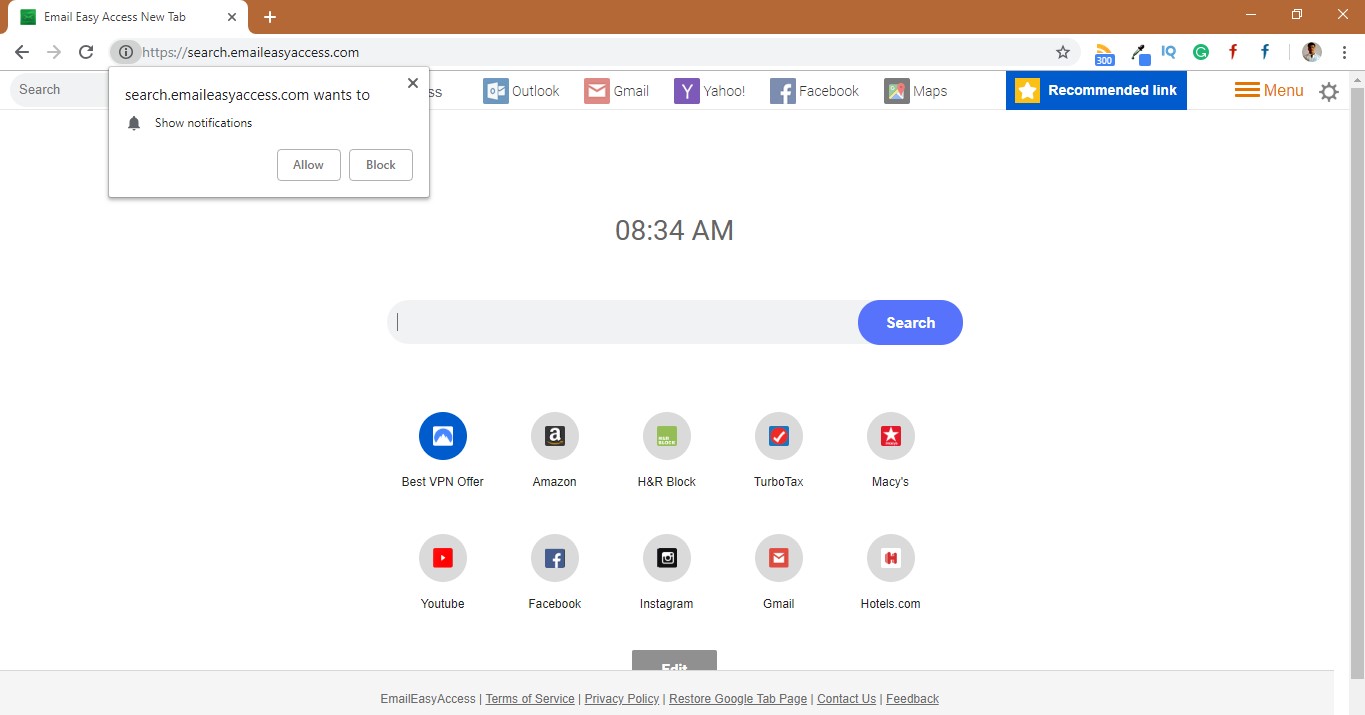Open the Youtube tile
Screen dimensions: 1365x715
tap(442, 557)
